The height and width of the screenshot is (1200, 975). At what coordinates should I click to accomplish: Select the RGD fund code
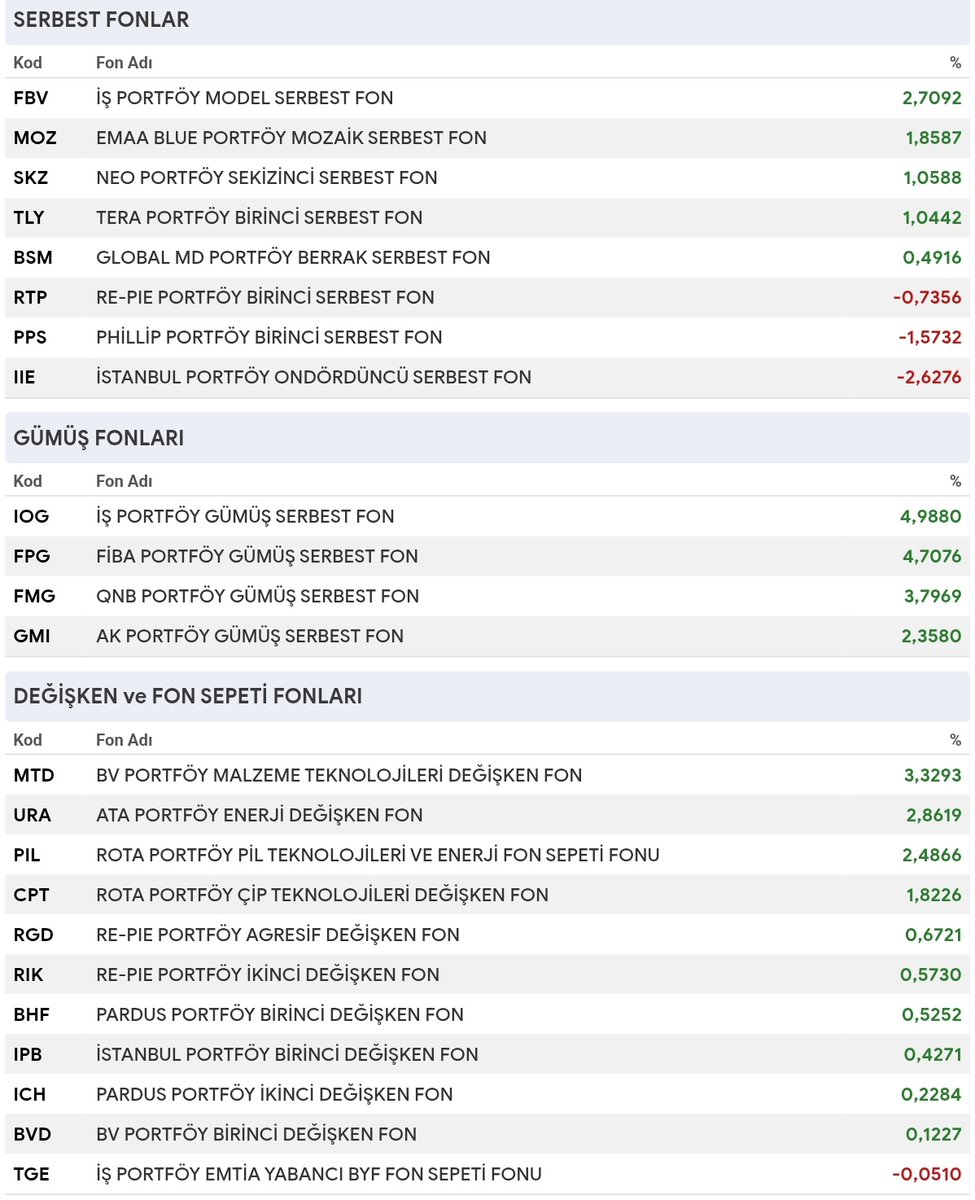[x=33, y=936]
